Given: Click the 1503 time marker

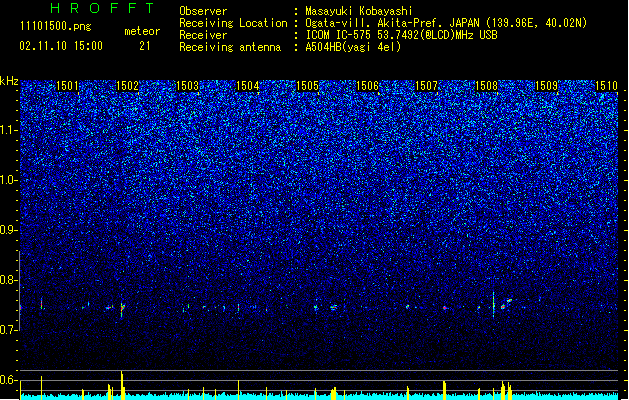Looking at the screenshot, I should [x=187, y=86].
